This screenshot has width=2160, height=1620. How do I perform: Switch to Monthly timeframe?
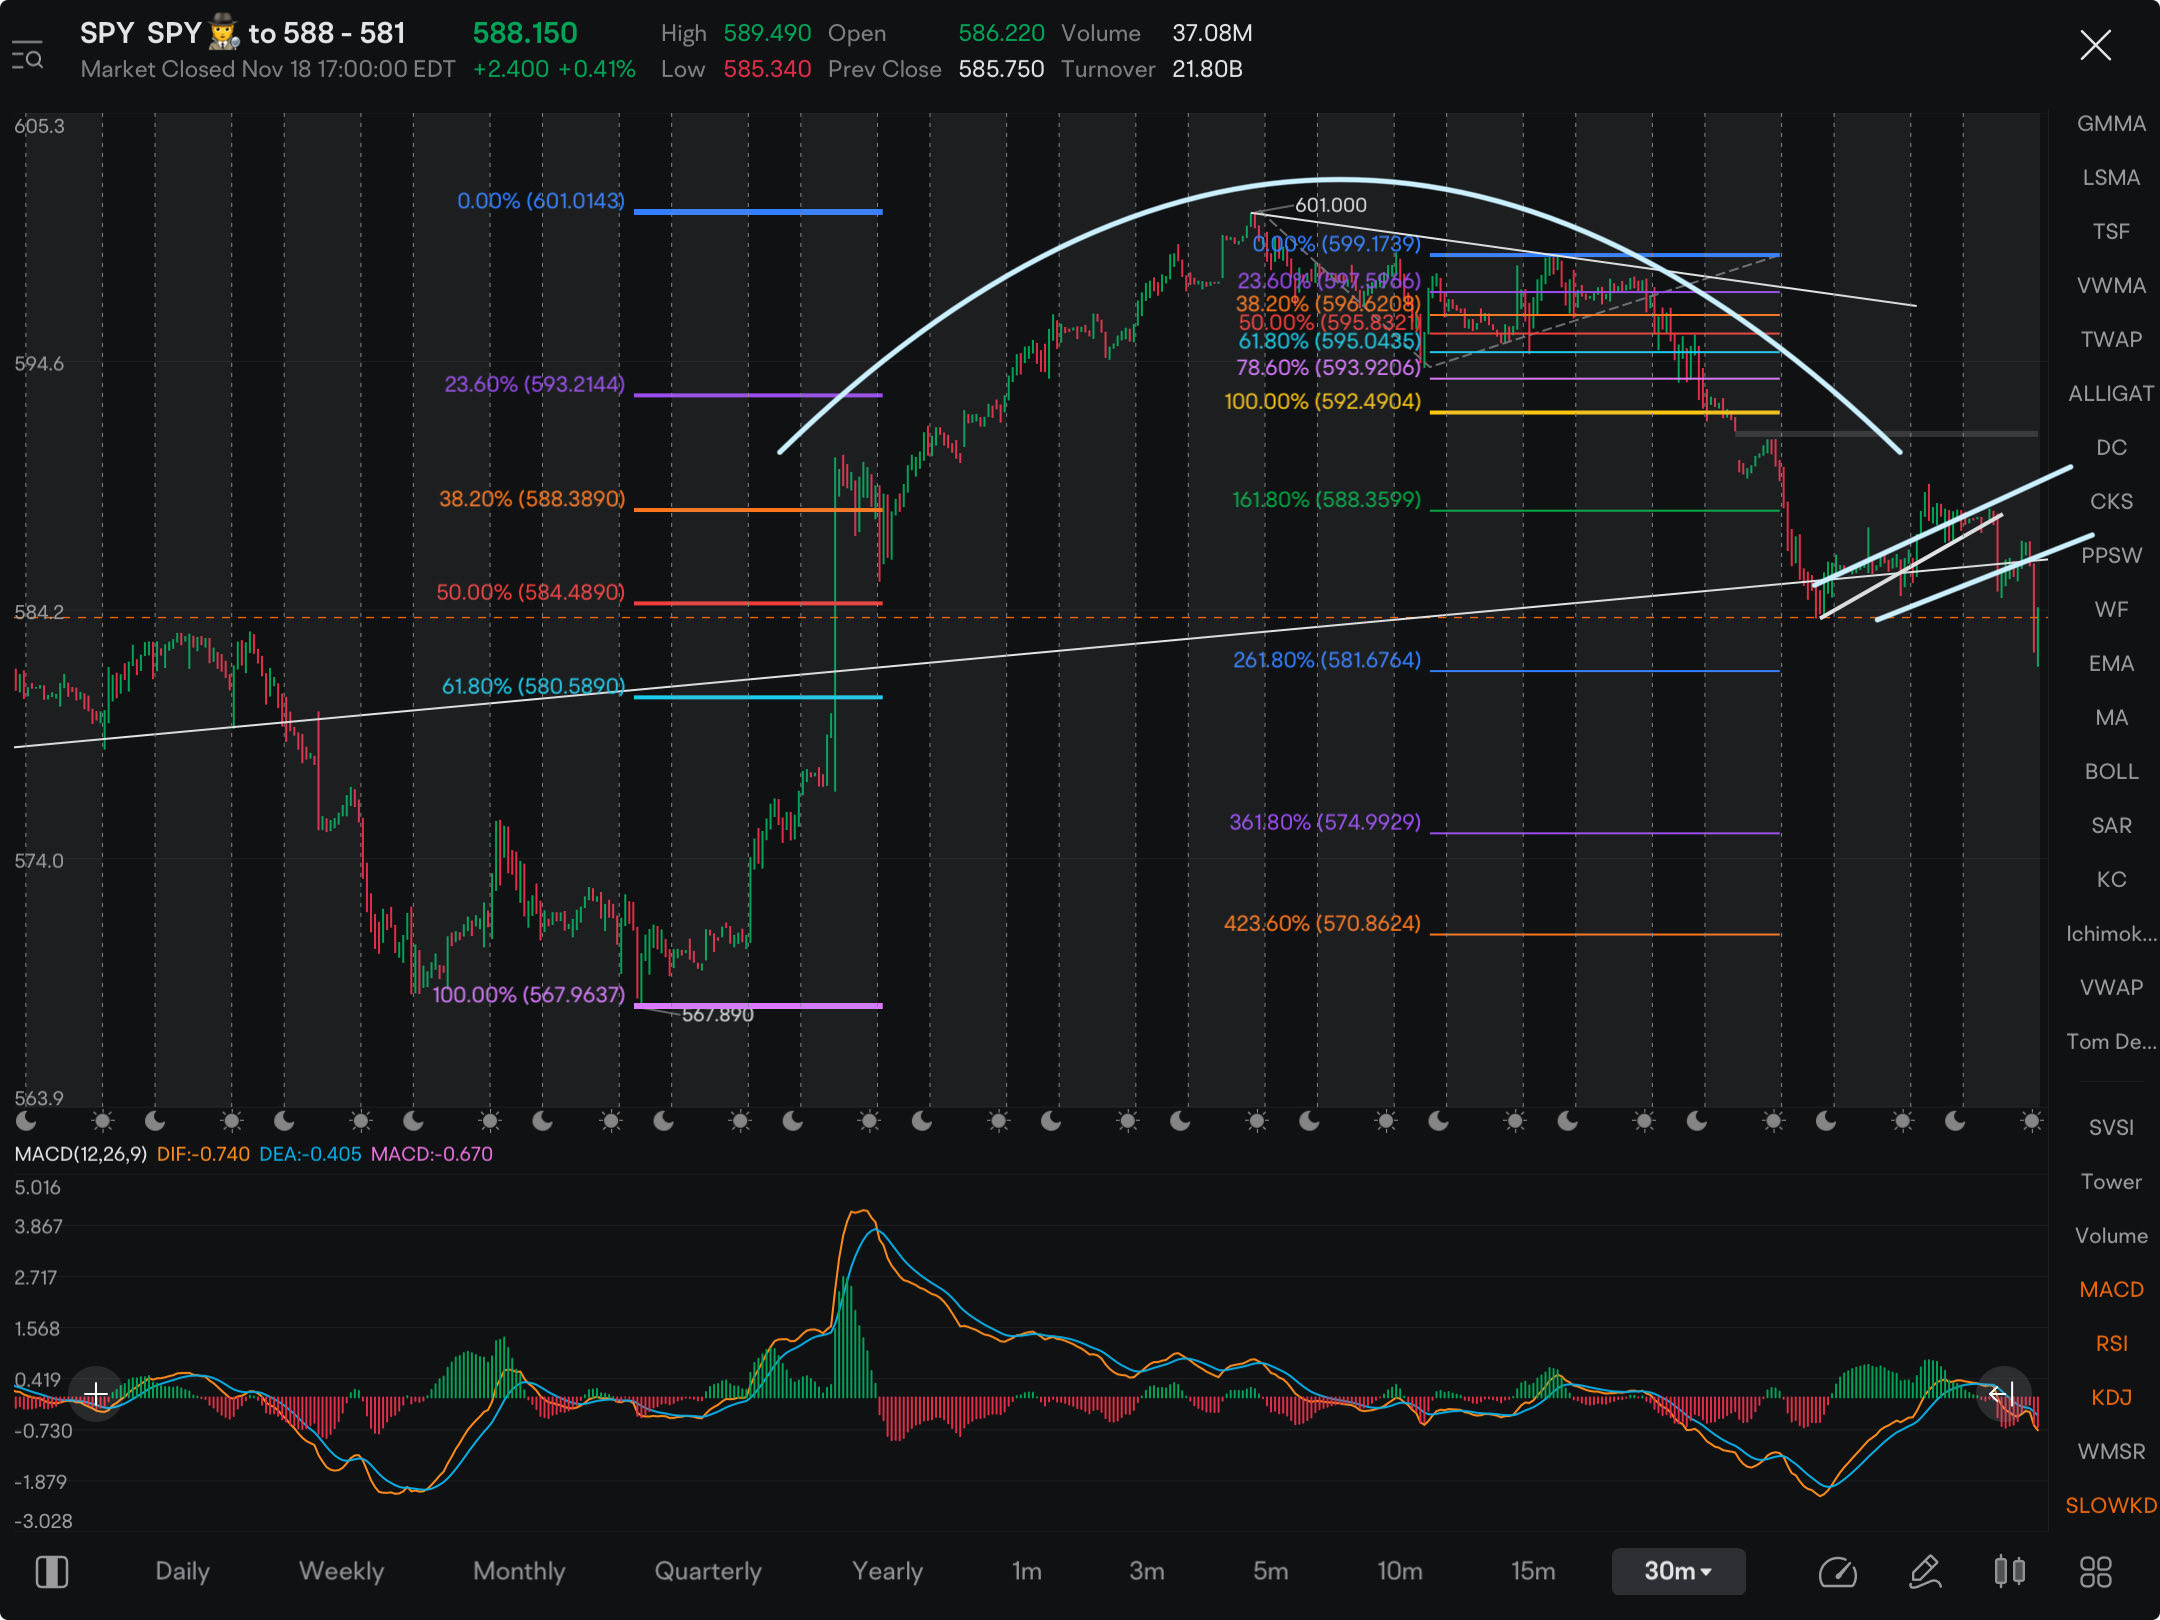519,1571
